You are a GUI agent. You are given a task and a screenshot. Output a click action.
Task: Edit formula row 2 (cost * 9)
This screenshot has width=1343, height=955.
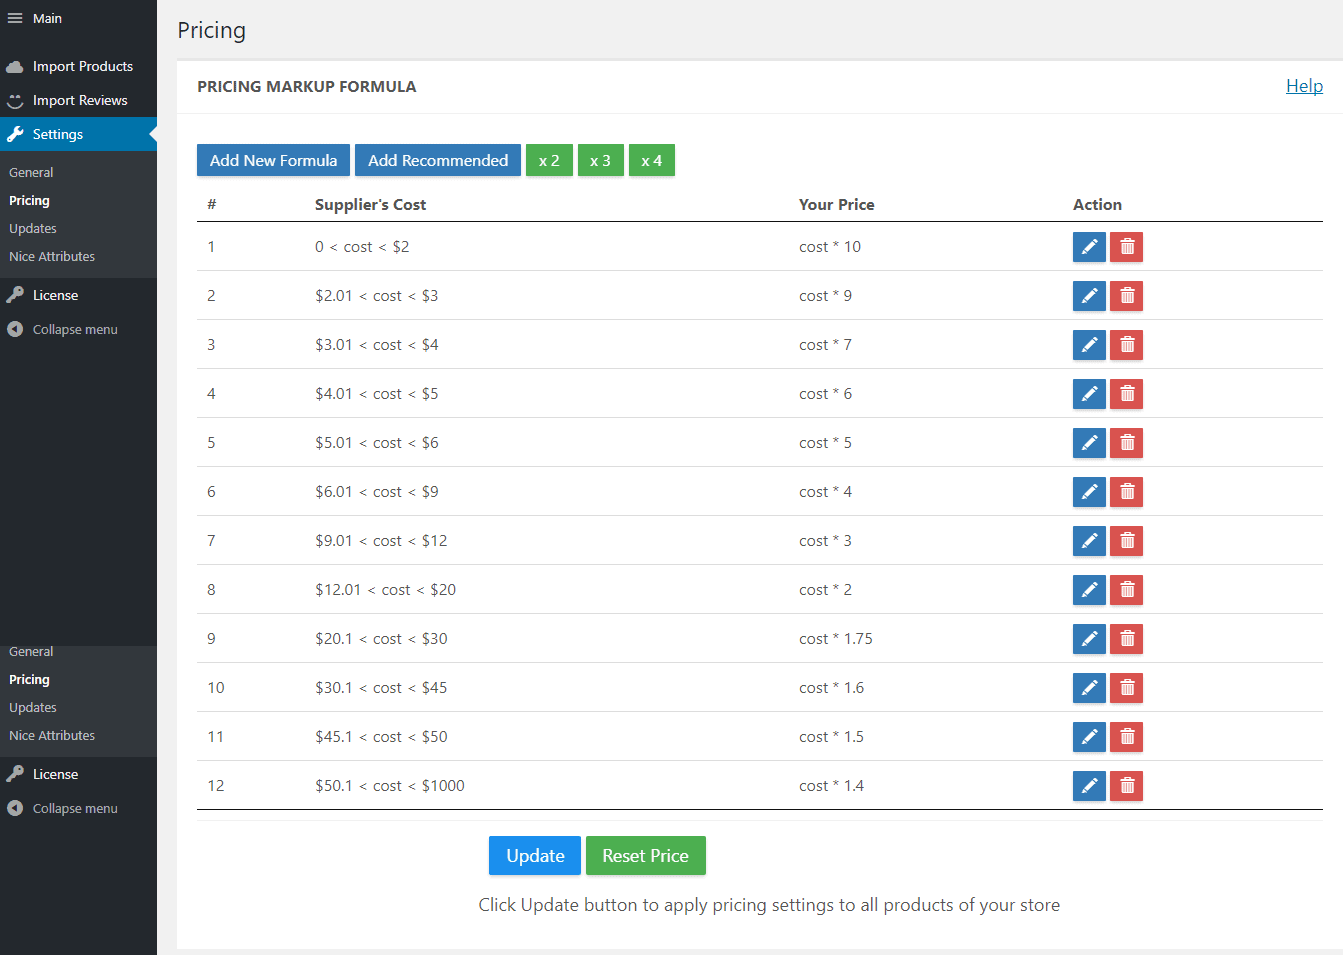1089,296
